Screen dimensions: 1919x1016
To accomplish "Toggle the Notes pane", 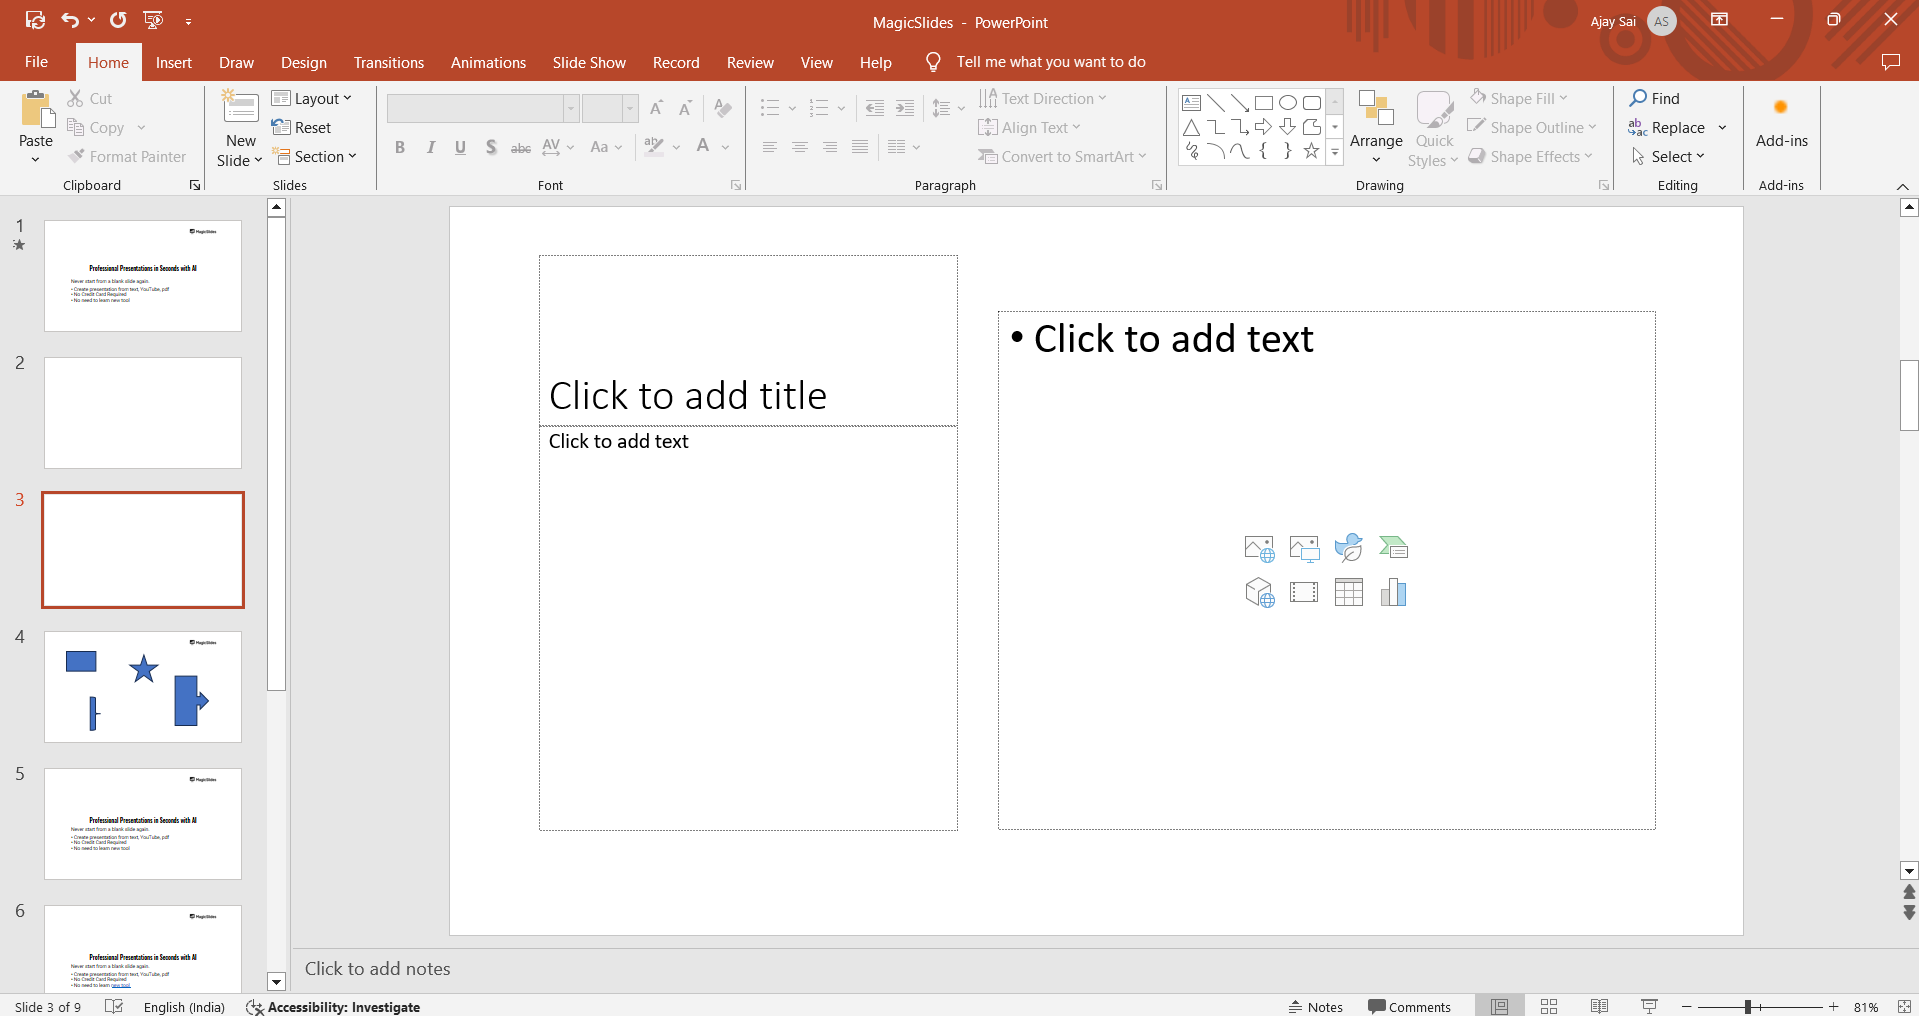I will [1315, 1006].
